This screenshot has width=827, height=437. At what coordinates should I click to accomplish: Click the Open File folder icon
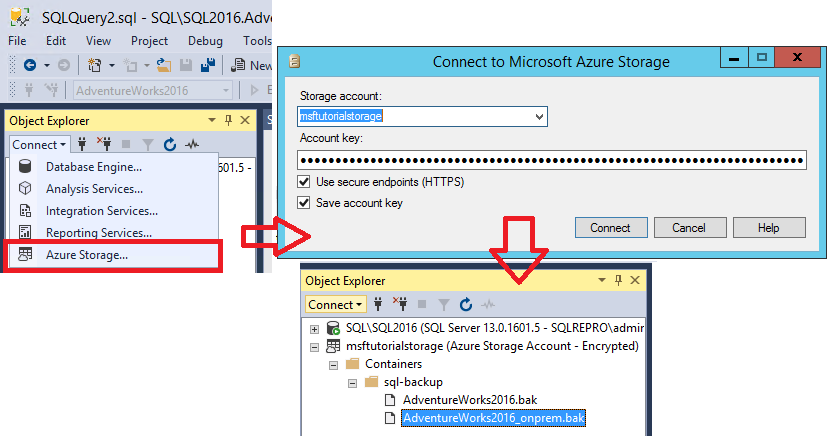point(164,65)
